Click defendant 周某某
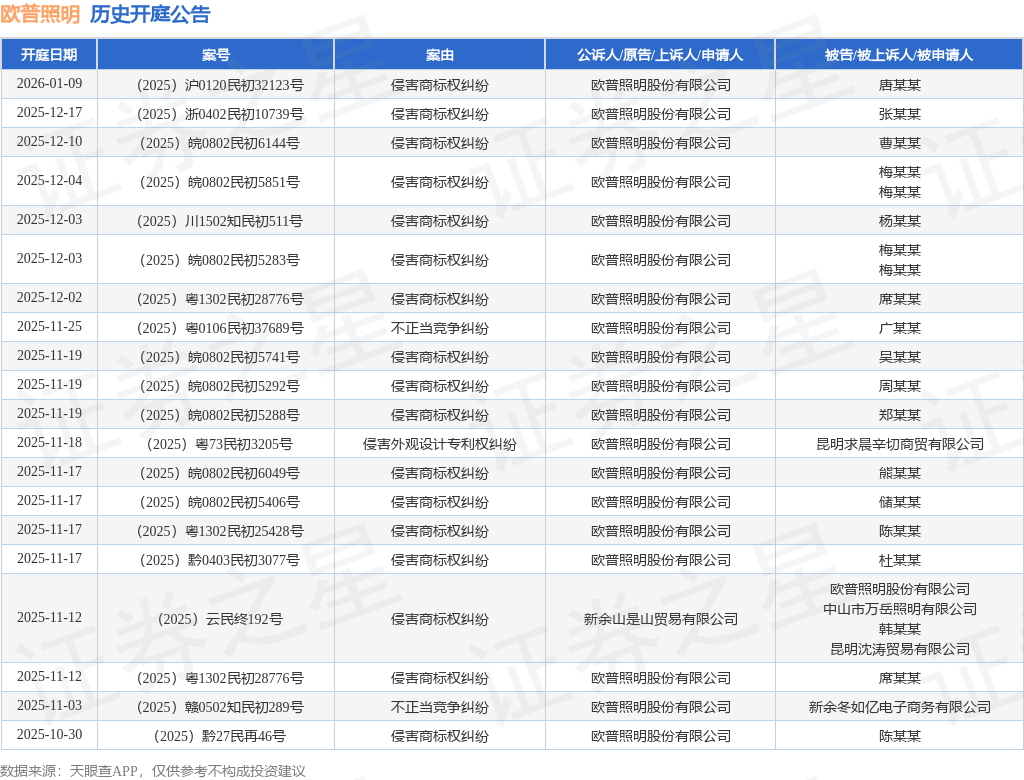Screen dimensions: 1024x780 pyautogui.click(x=899, y=386)
